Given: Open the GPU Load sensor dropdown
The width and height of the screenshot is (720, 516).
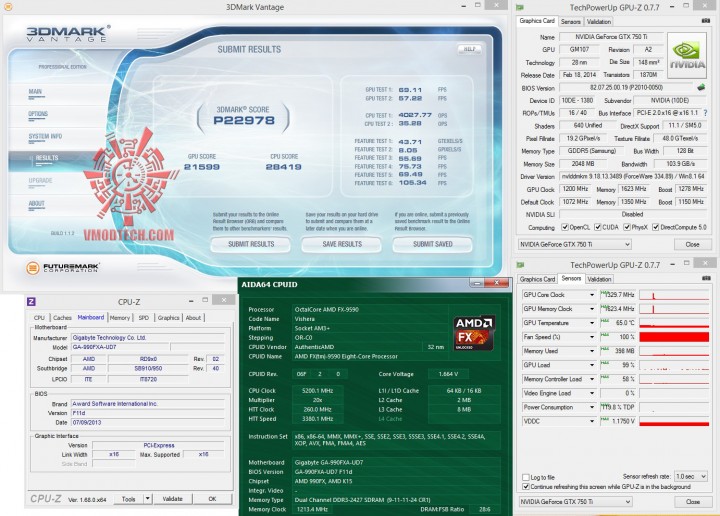Looking at the screenshot, I should click(591, 365).
